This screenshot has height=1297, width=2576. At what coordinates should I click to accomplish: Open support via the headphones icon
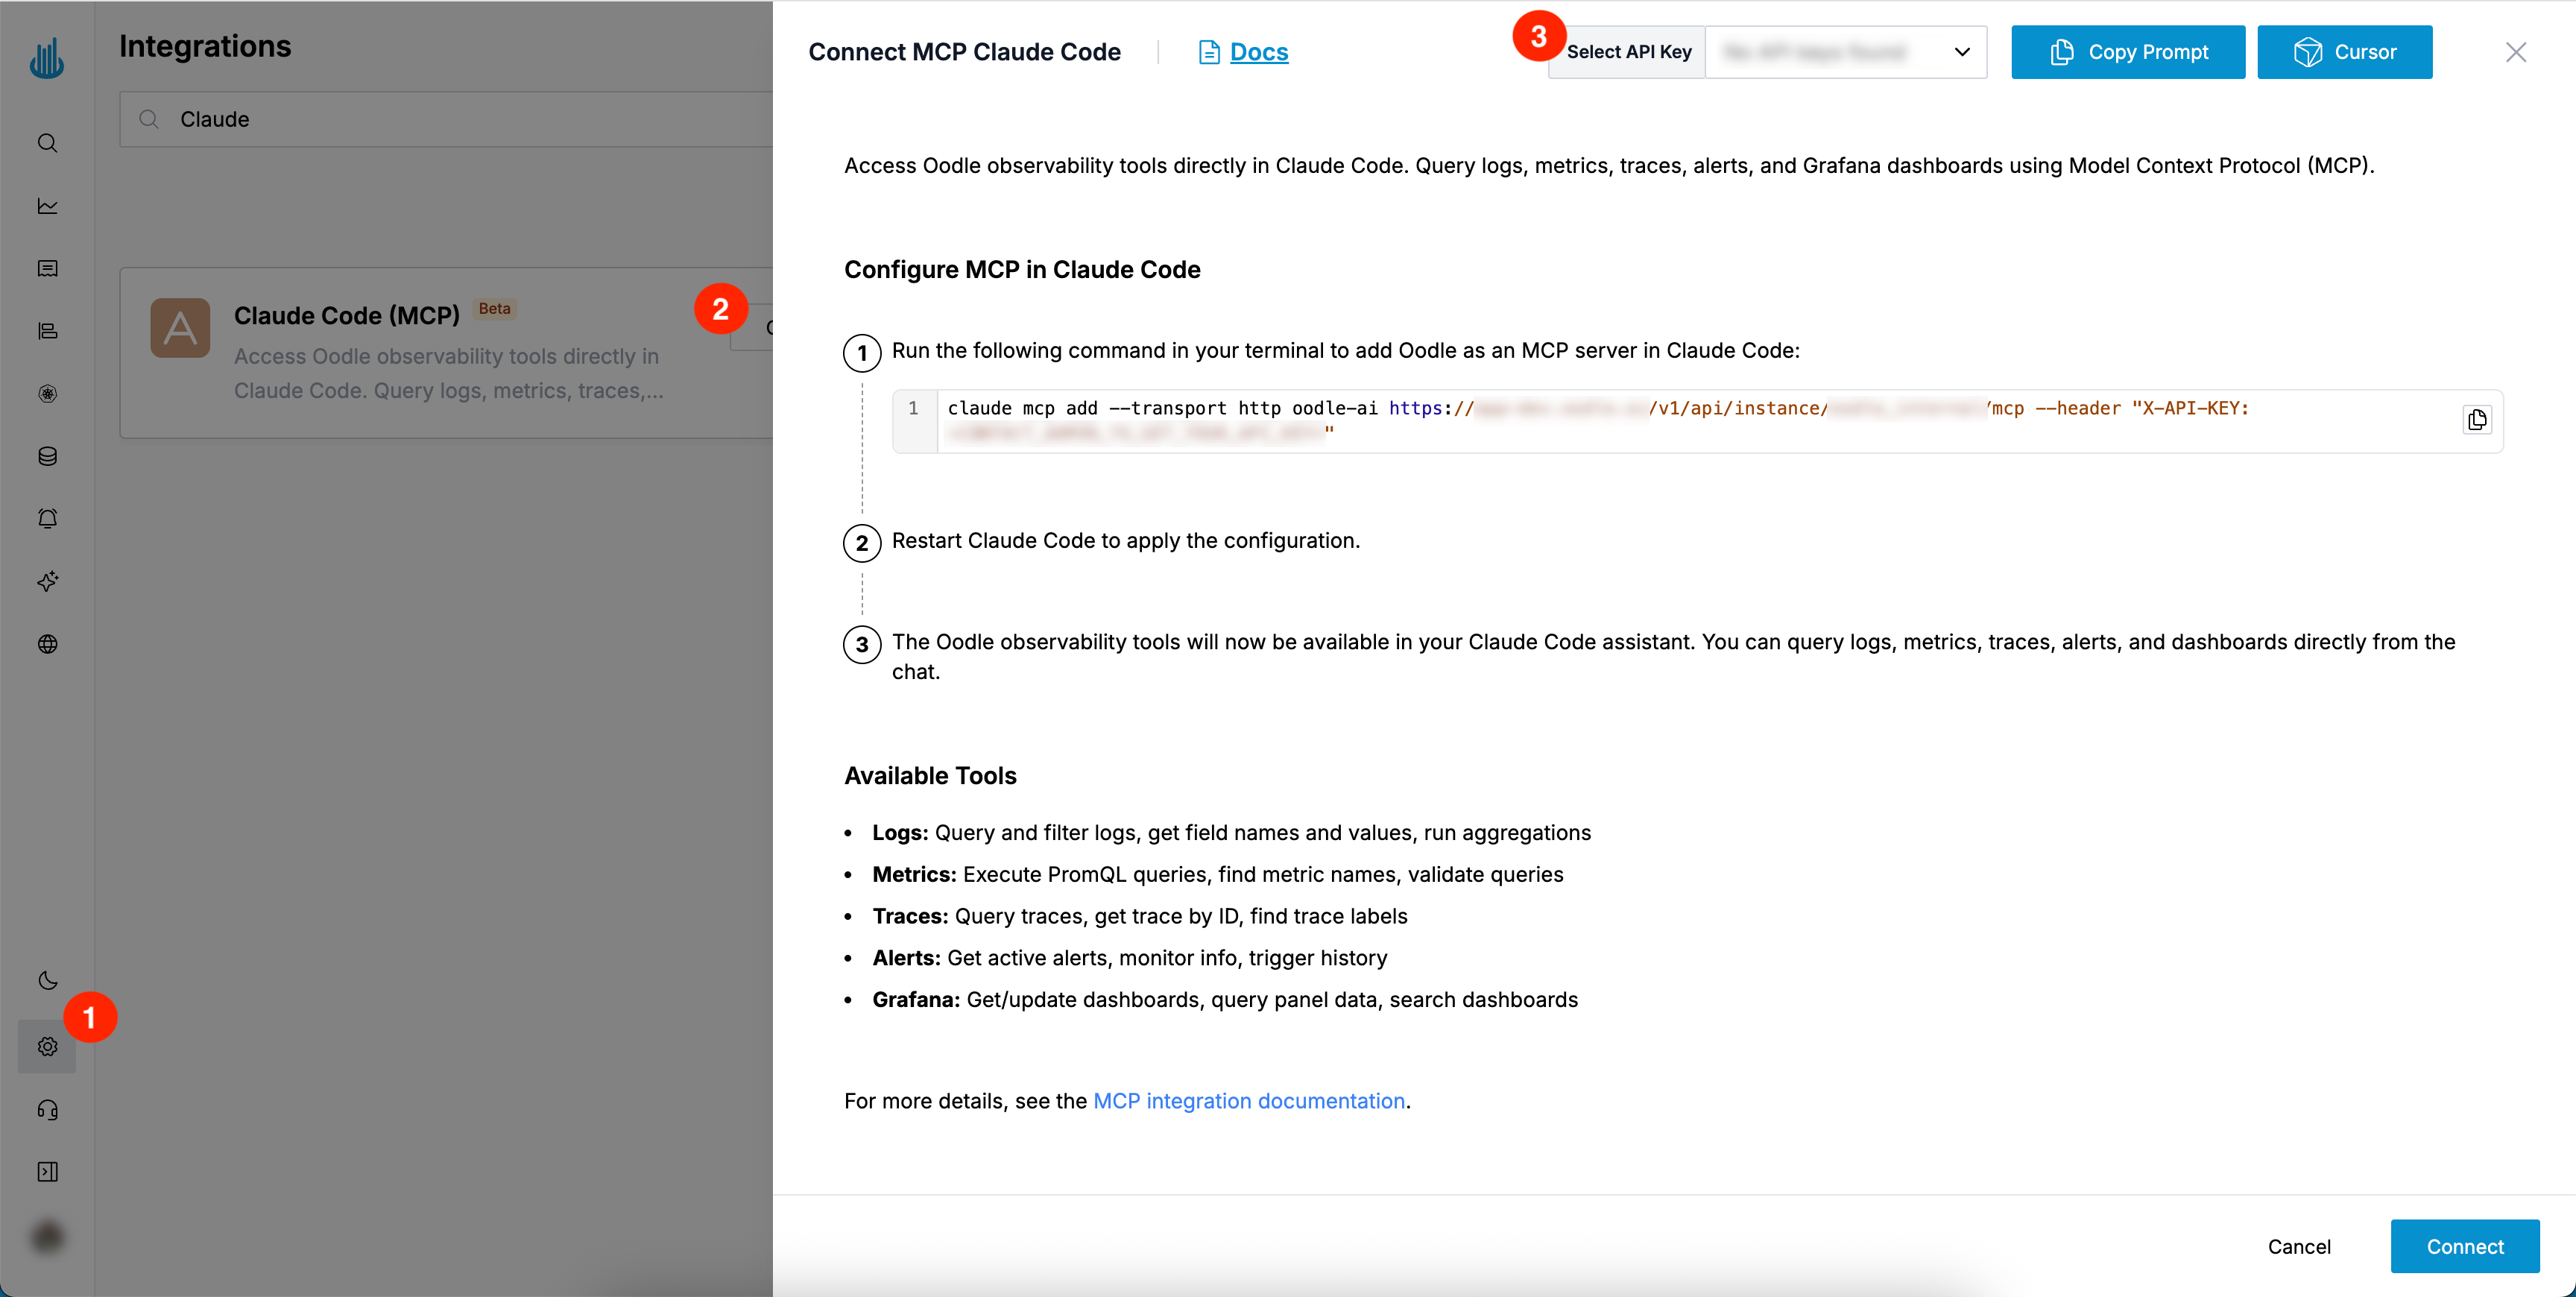[47, 1110]
